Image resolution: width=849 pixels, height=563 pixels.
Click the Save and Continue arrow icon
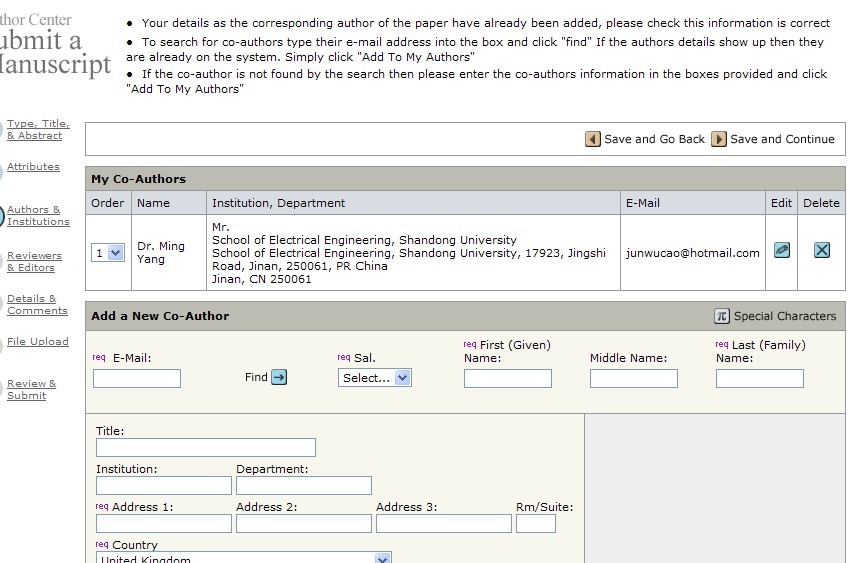[719, 139]
